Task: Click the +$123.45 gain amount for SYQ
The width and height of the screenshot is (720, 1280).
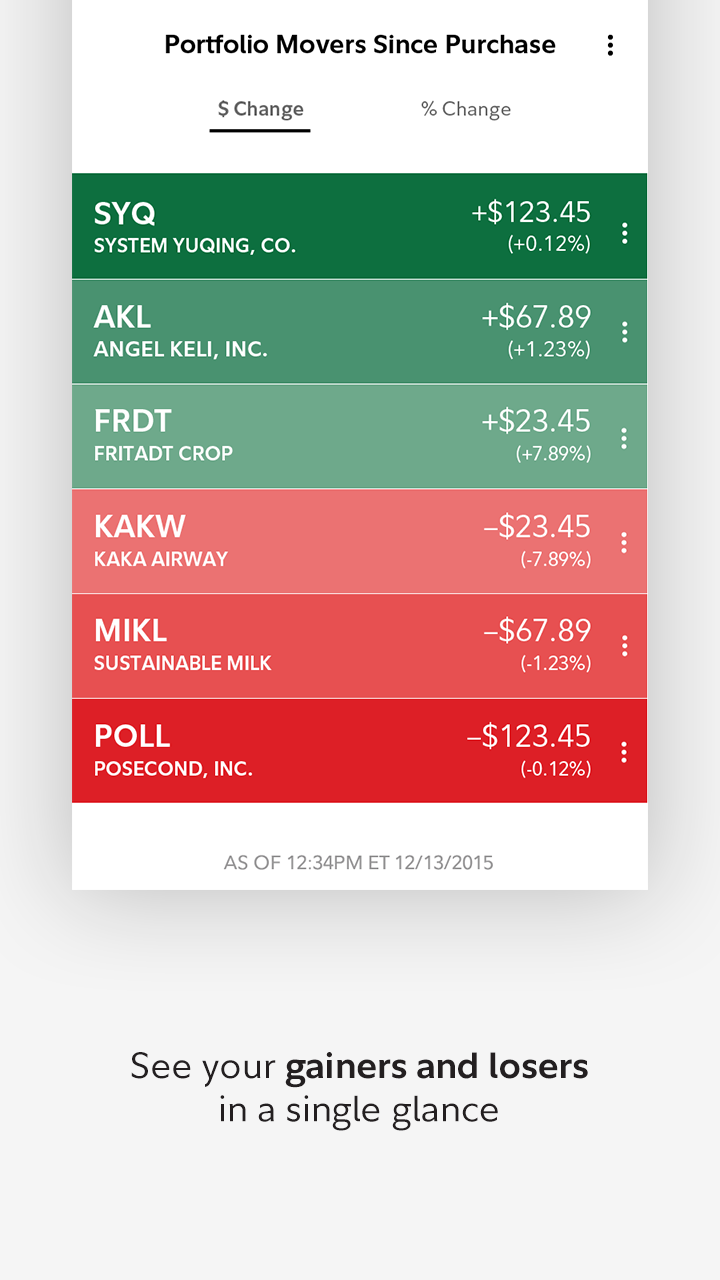Action: pyautogui.click(x=531, y=212)
